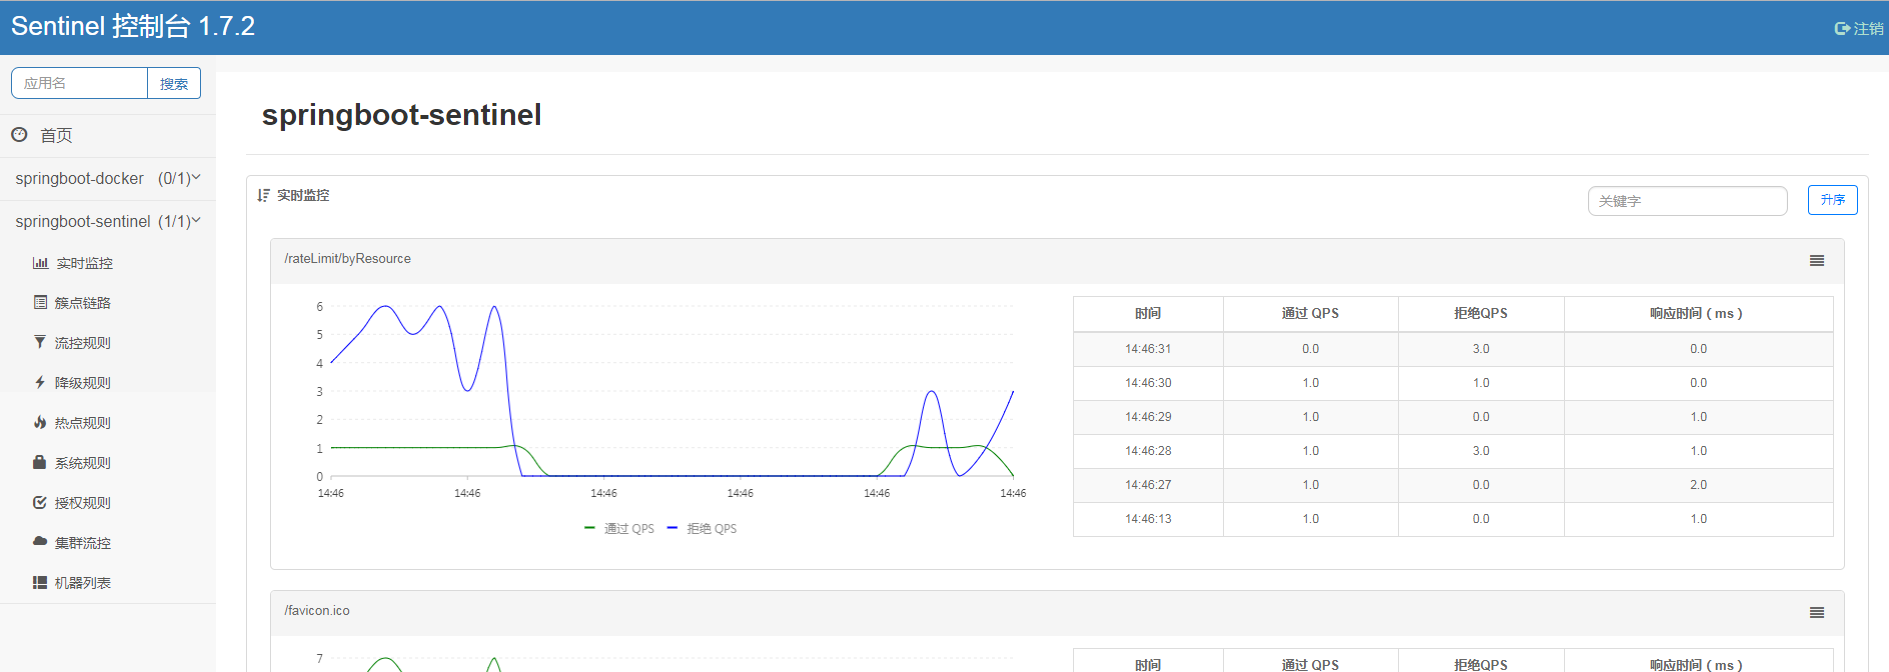Select 热点规则 menu item

(x=83, y=423)
